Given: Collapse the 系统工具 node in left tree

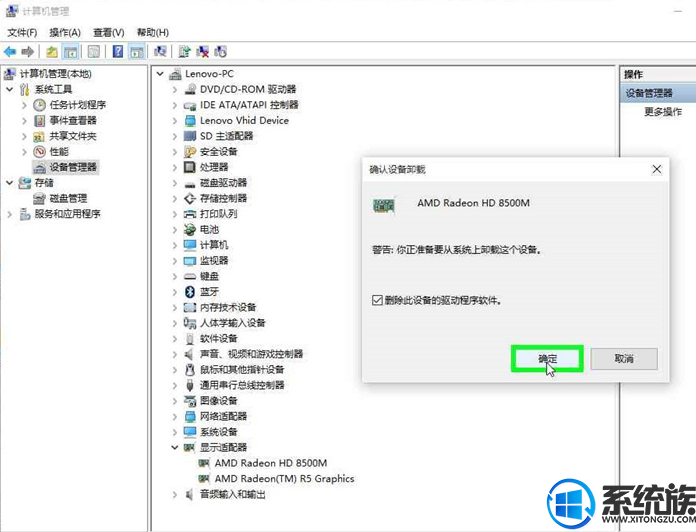Looking at the screenshot, I should click(x=10, y=89).
